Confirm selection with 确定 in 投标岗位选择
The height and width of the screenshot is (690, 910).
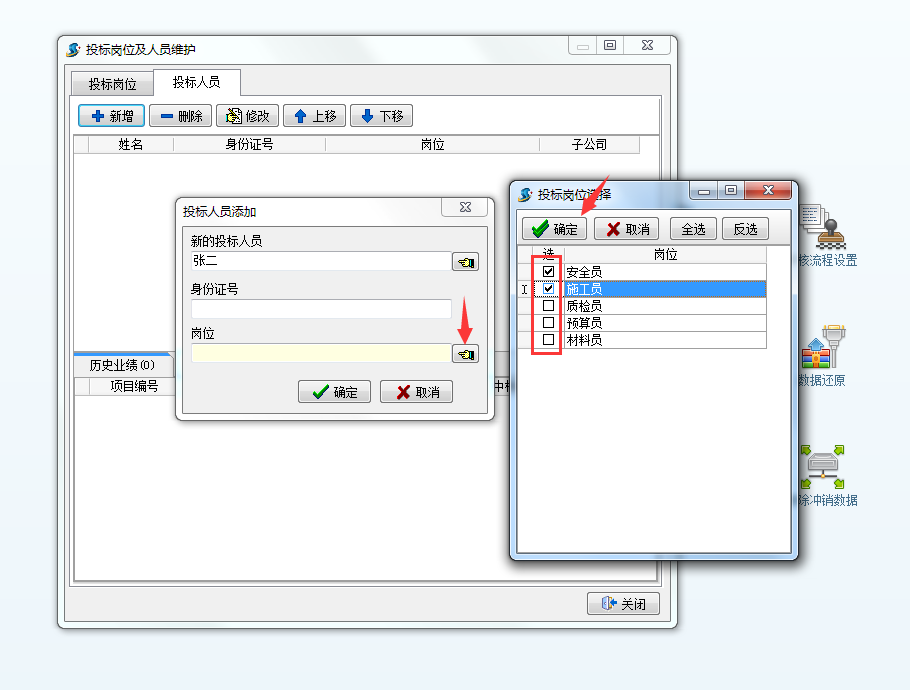click(x=554, y=229)
